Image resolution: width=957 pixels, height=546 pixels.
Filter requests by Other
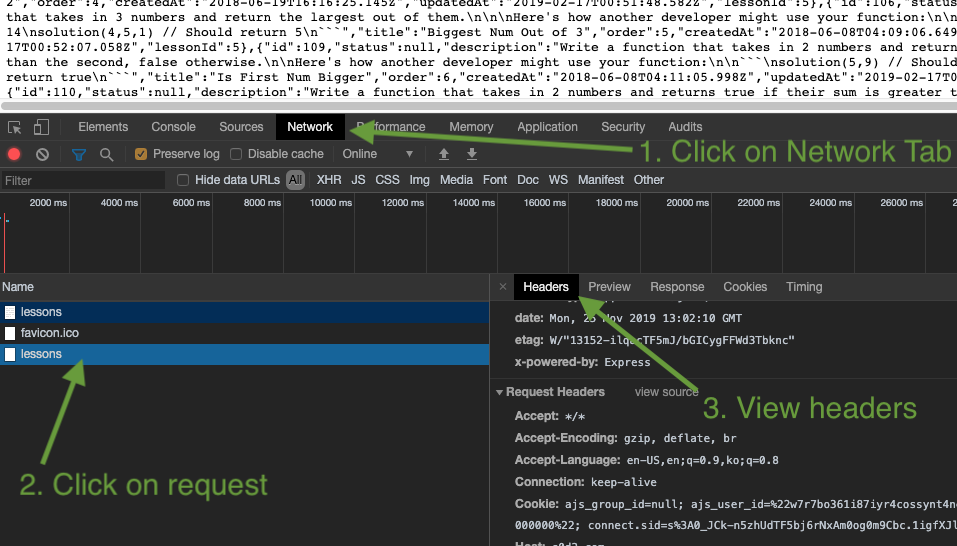pos(649,180)
